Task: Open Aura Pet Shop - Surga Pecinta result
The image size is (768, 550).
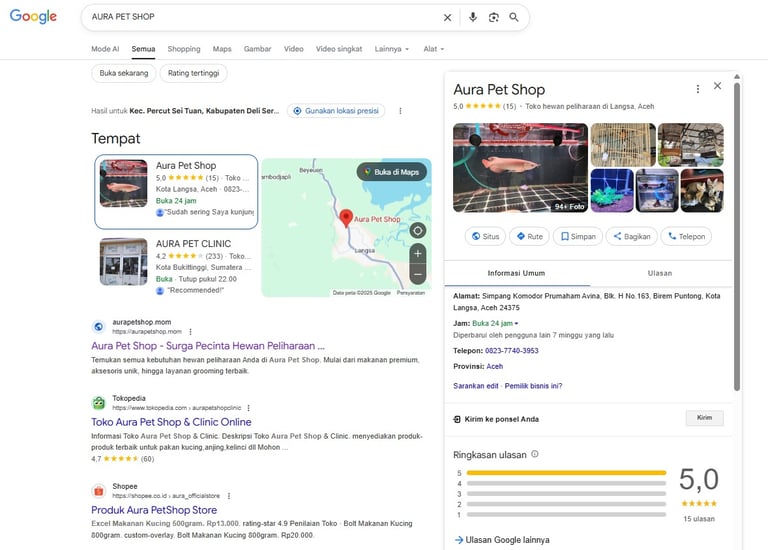Action: click(x=208, y=346)
